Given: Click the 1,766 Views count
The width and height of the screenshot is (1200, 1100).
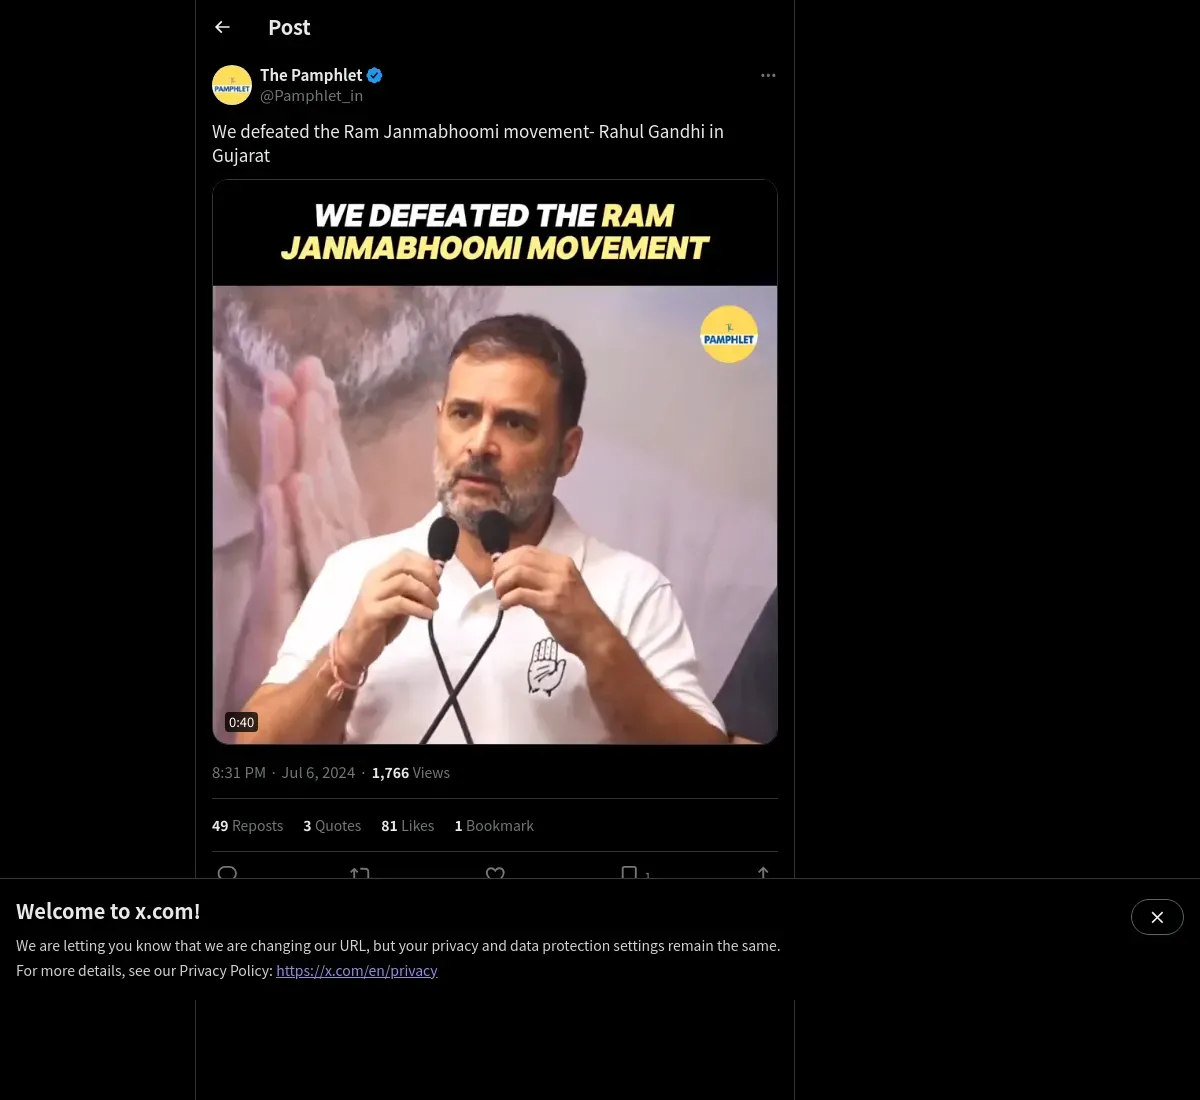Looking at the screenshot, I should 410,773.
